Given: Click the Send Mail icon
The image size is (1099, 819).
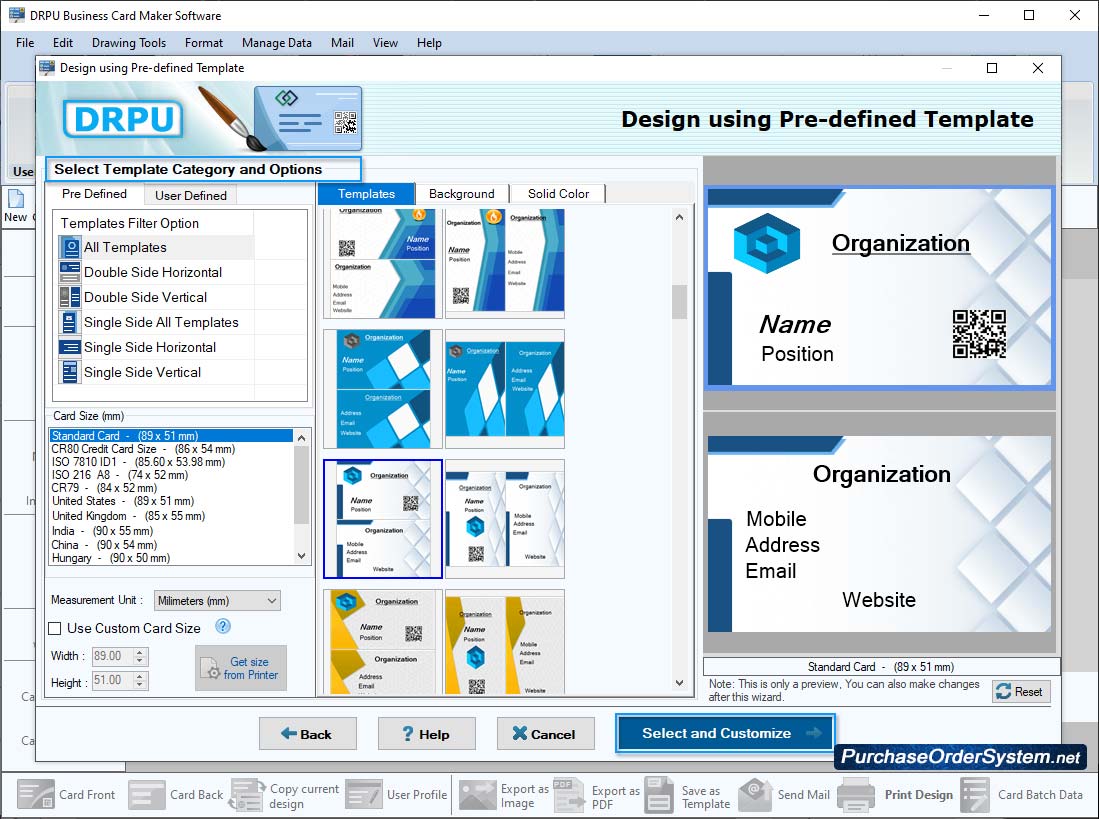Looking at the screenshot, I should click(755, 794).
